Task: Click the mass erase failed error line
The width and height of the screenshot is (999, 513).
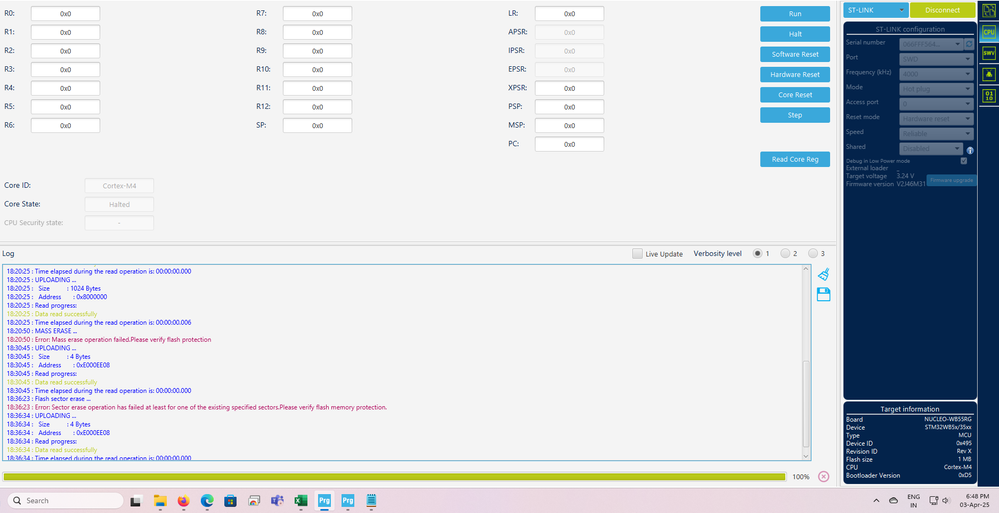Action: tap(109, 340)
